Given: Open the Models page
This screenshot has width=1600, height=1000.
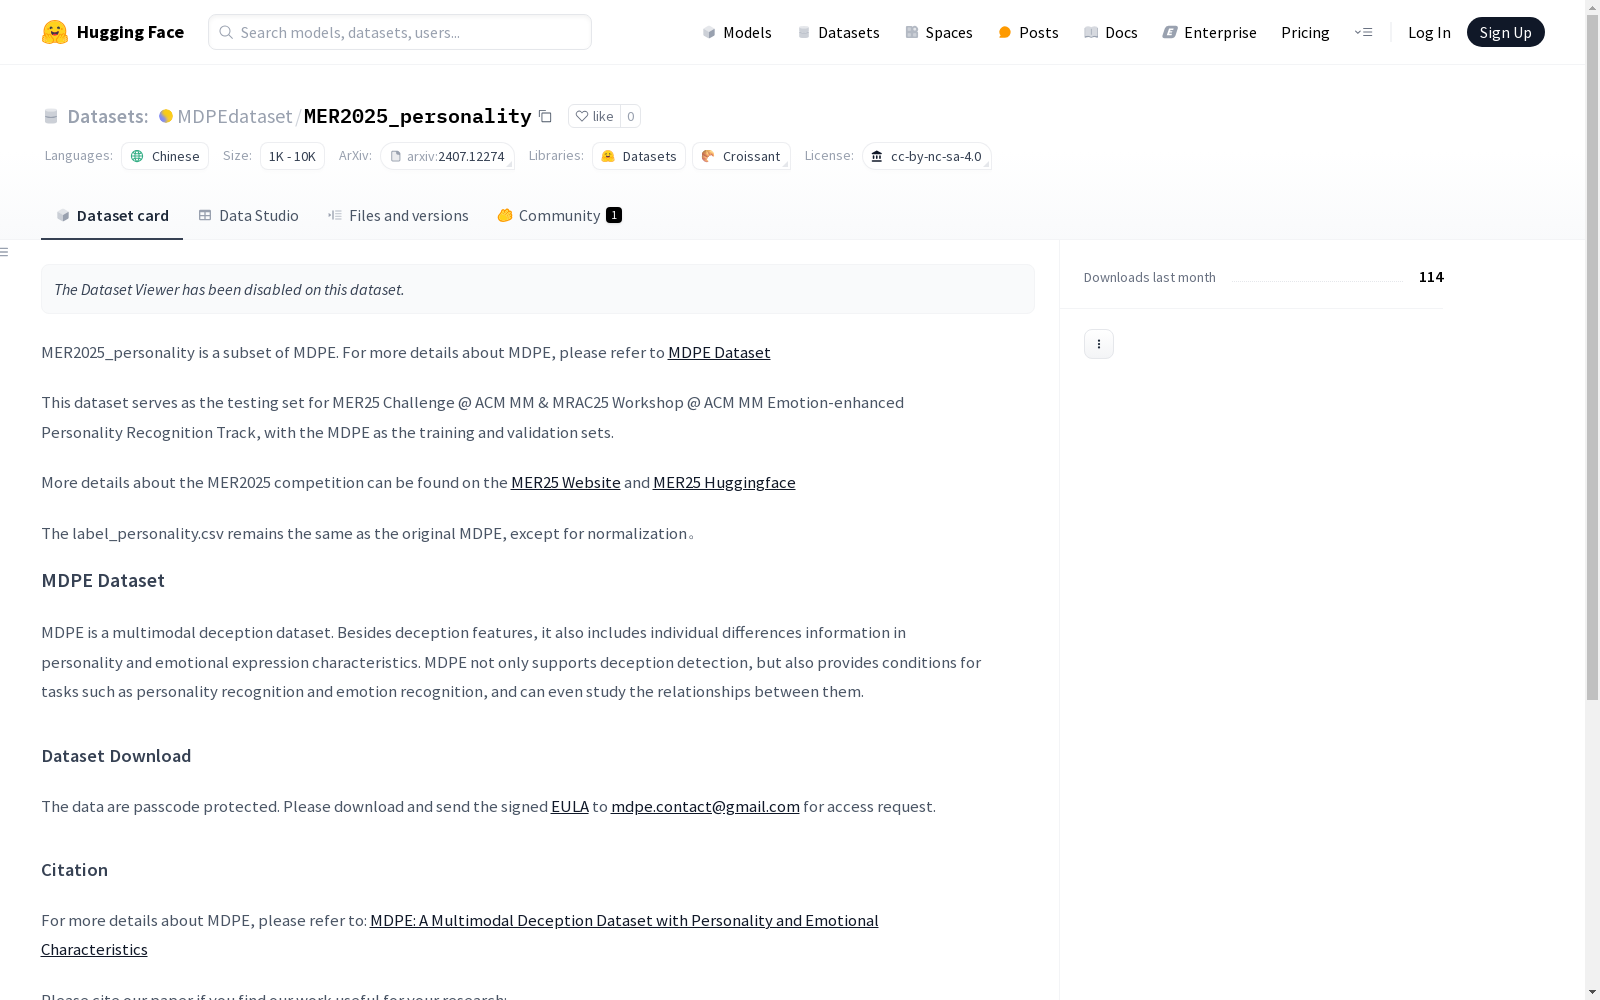Looking at the screenshot, I should 737,32.
